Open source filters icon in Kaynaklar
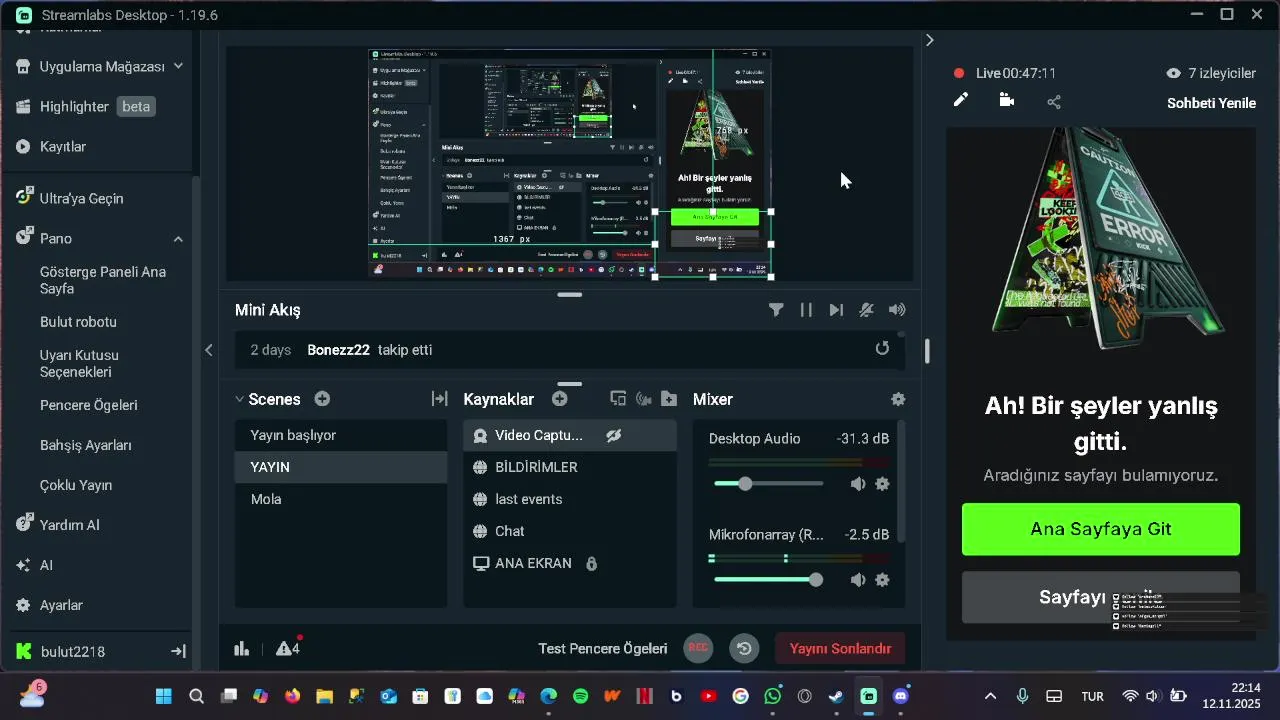This screenshot has height=720, width=1280. 644,398
